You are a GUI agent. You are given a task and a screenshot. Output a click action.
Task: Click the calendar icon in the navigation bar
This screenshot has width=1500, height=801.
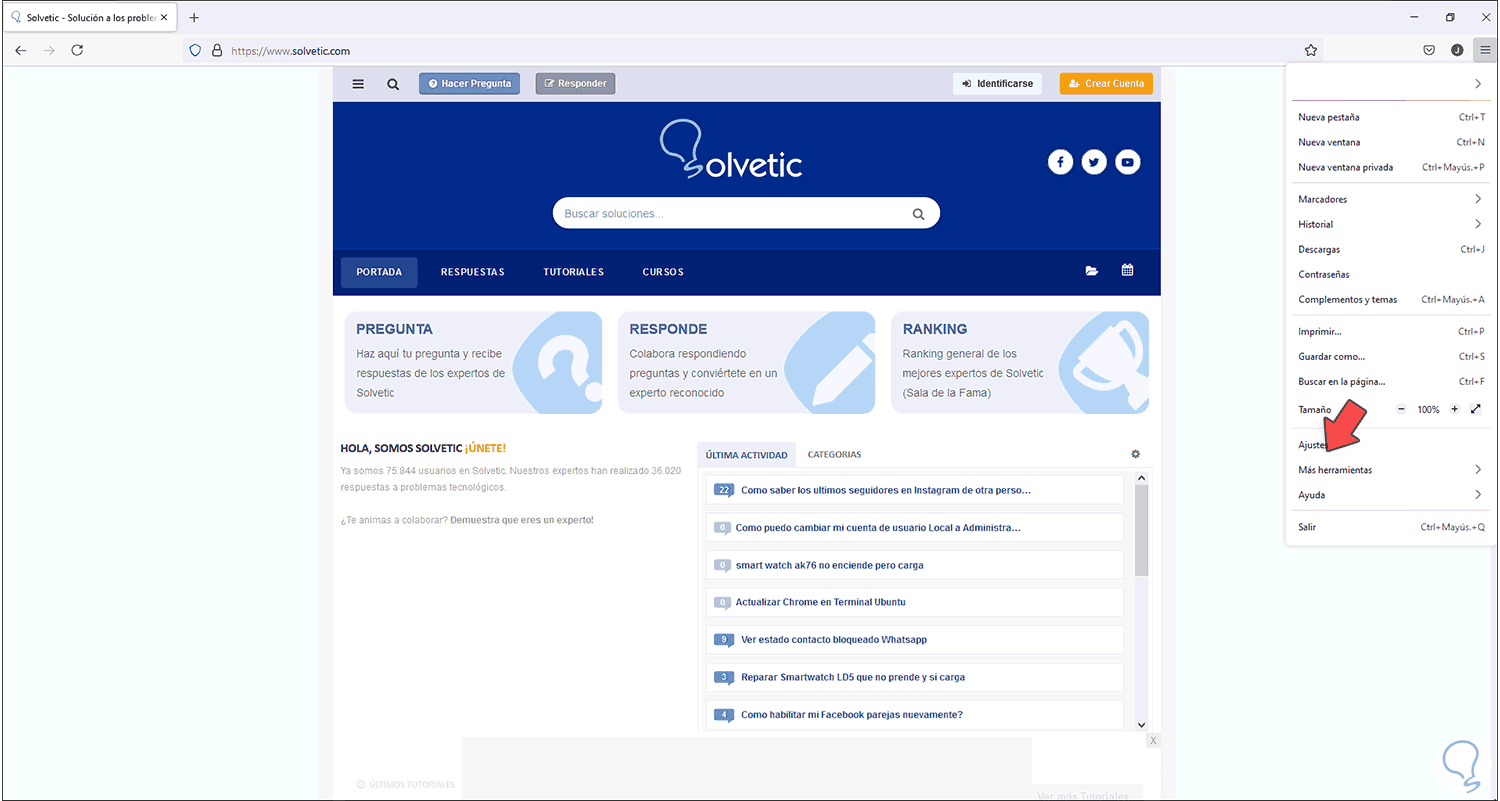[1127, 270]
